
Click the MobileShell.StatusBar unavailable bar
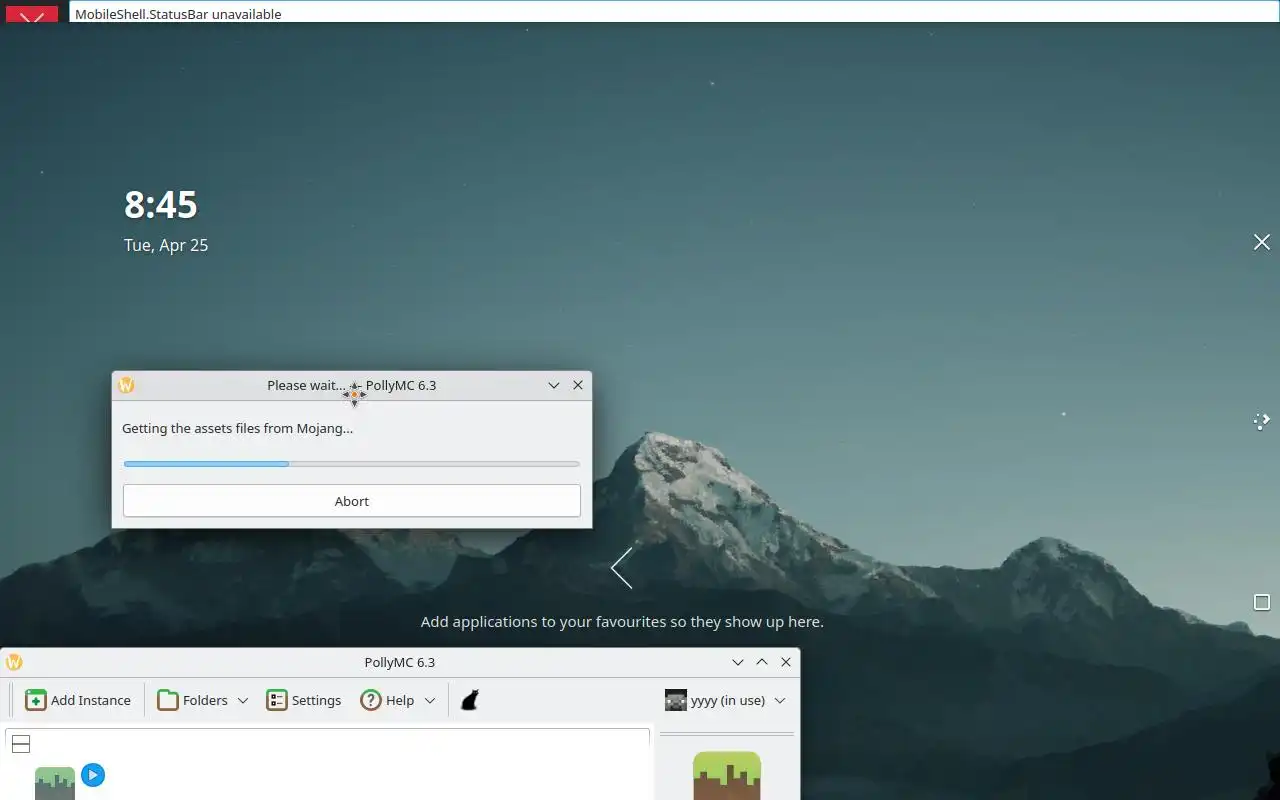tap(674, 14)
